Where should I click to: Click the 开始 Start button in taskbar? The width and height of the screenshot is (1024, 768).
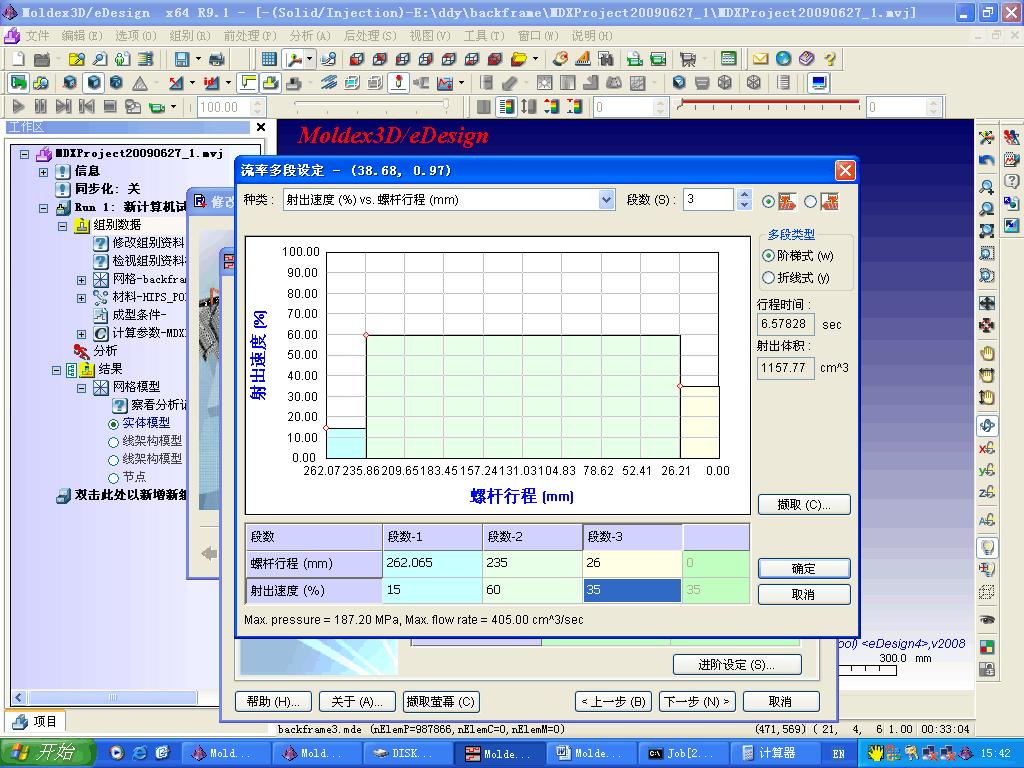coord(46,752)
